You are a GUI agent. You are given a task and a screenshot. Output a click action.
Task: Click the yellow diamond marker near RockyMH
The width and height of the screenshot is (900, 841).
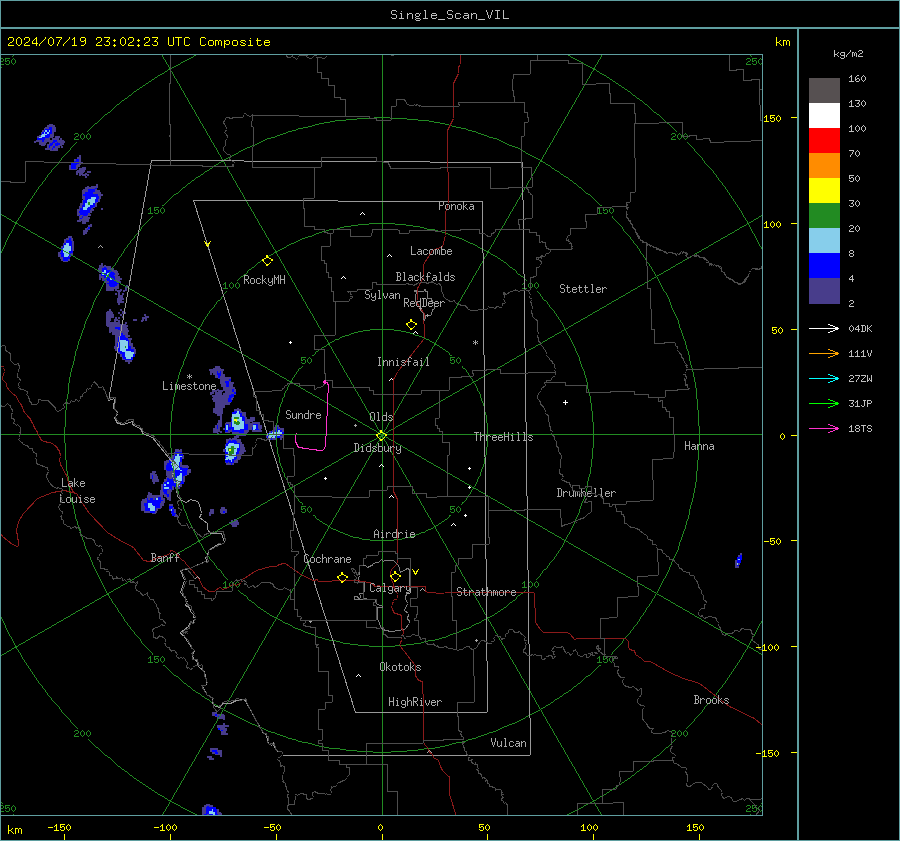coord(267,261)
